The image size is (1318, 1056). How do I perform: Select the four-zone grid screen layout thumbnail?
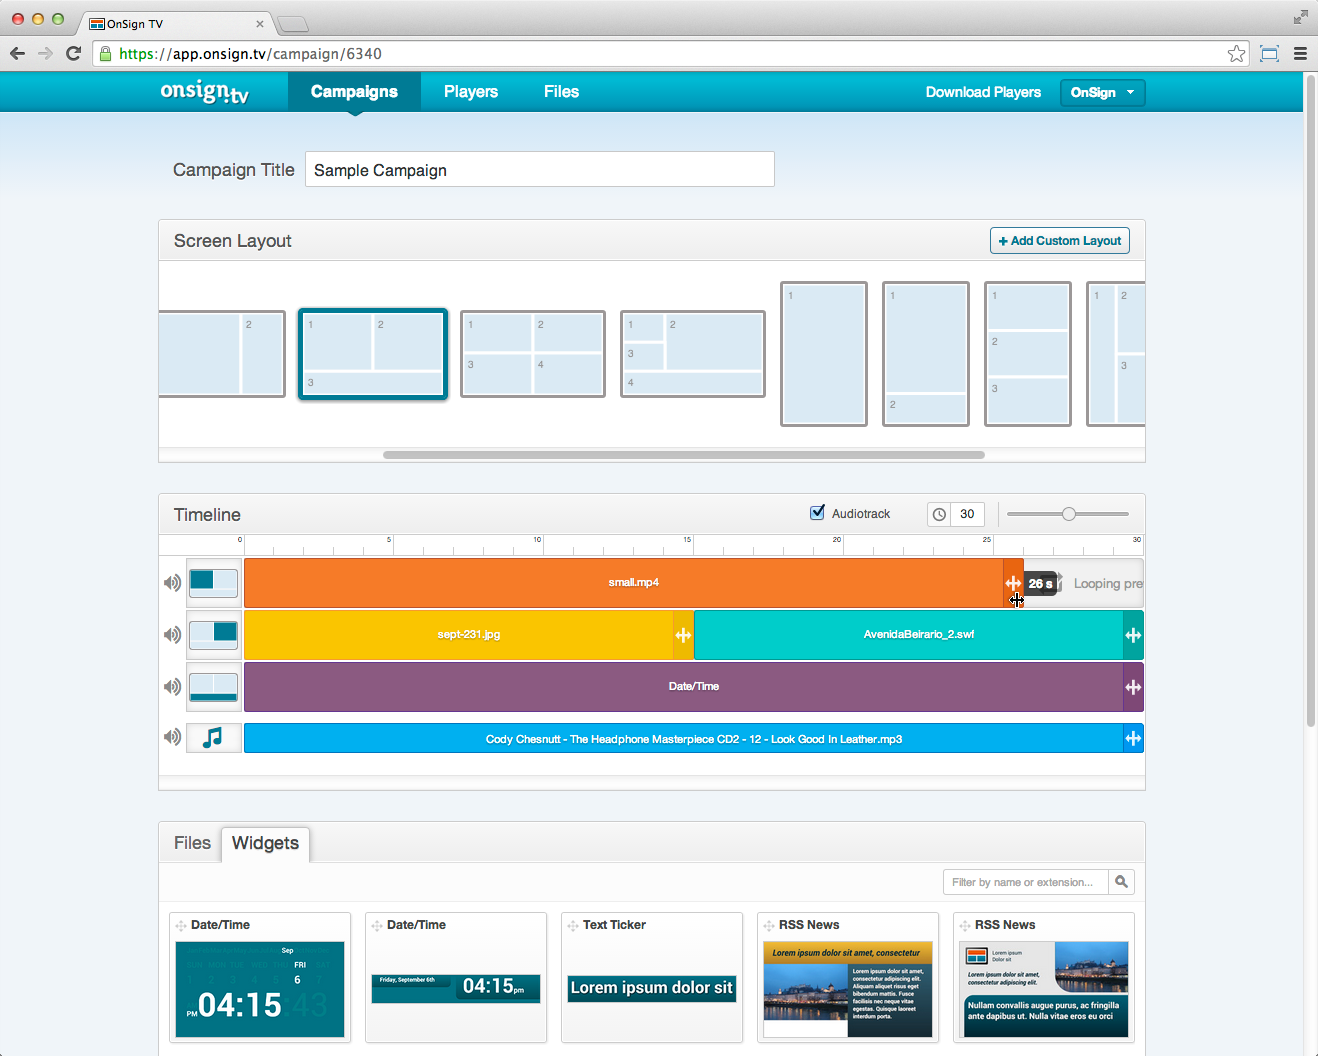tap(533, 354)
